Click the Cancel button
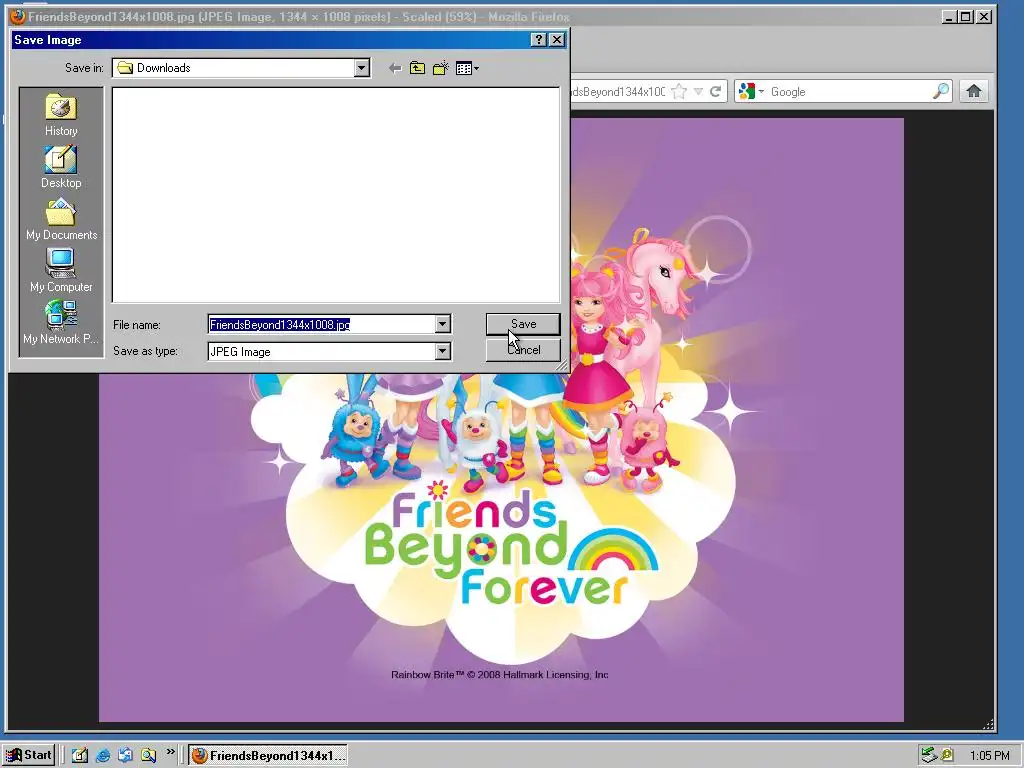Image resolution: width=1024 pixels, height=768 pixels. coord(523,350)
